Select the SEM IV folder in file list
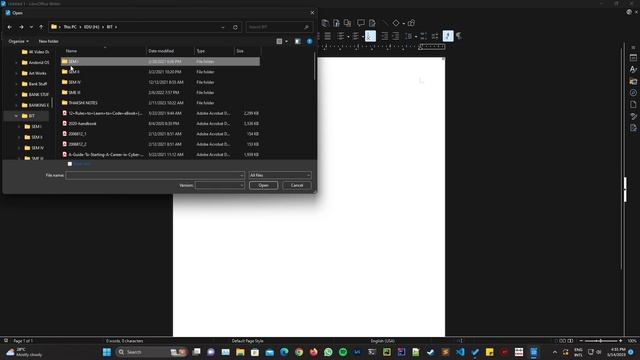Viewport: 640px width, 360px height. [160, 82]
